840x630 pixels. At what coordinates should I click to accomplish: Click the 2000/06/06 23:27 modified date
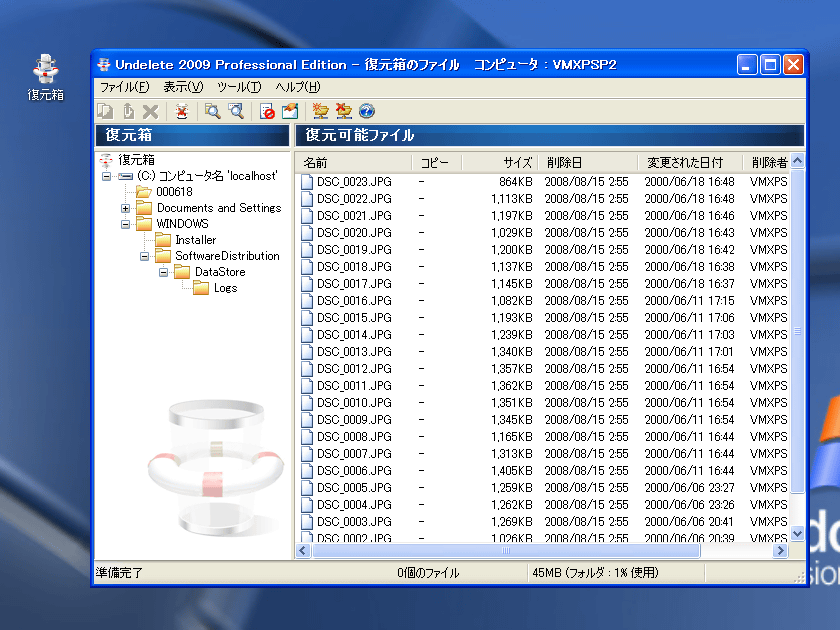pos(689,488)
